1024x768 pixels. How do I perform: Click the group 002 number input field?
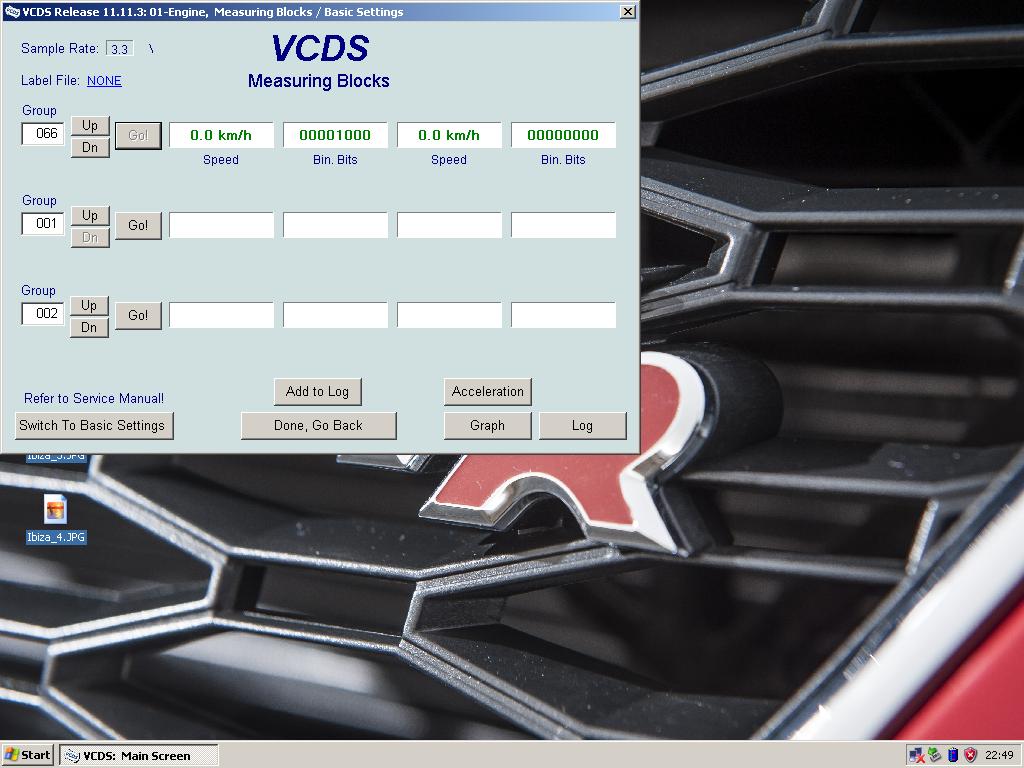click(x=44, y=314)
